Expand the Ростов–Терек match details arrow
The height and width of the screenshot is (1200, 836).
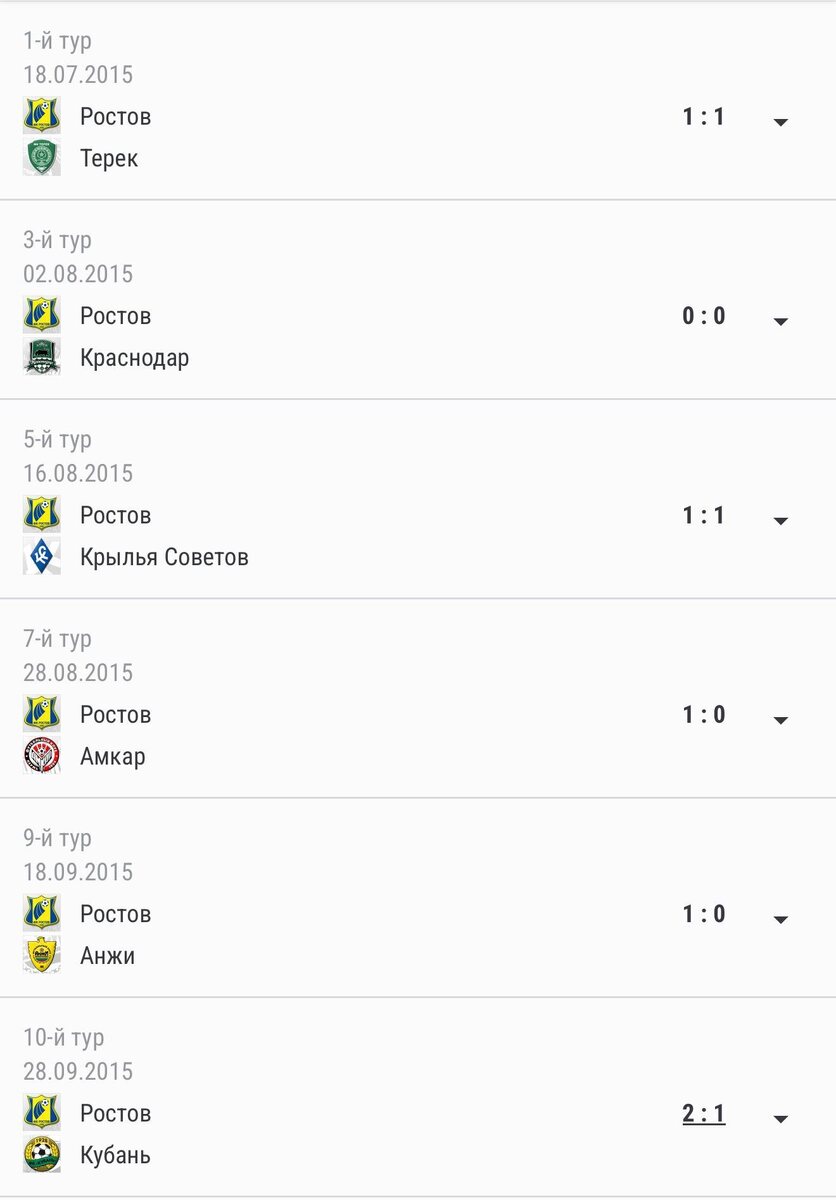[x=781, y=122]
